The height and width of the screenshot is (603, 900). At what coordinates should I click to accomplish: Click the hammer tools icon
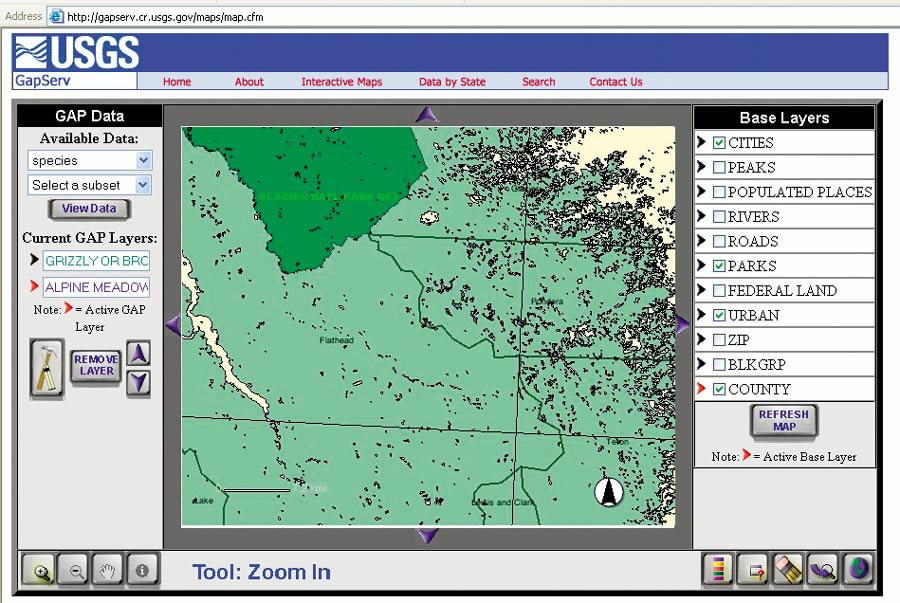pos(46,367)
